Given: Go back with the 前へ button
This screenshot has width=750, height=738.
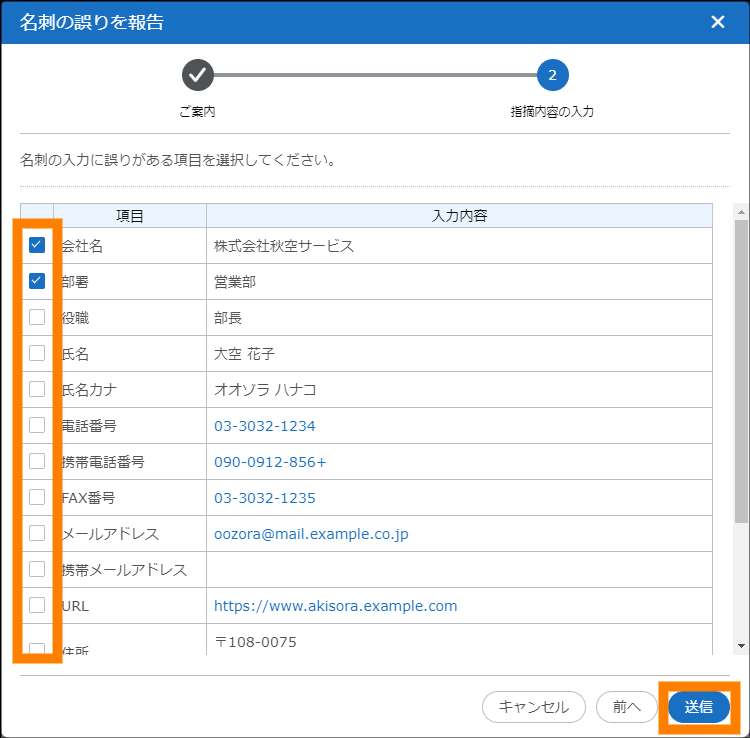Looking at the screenshot, I should [x=627, y=707].
